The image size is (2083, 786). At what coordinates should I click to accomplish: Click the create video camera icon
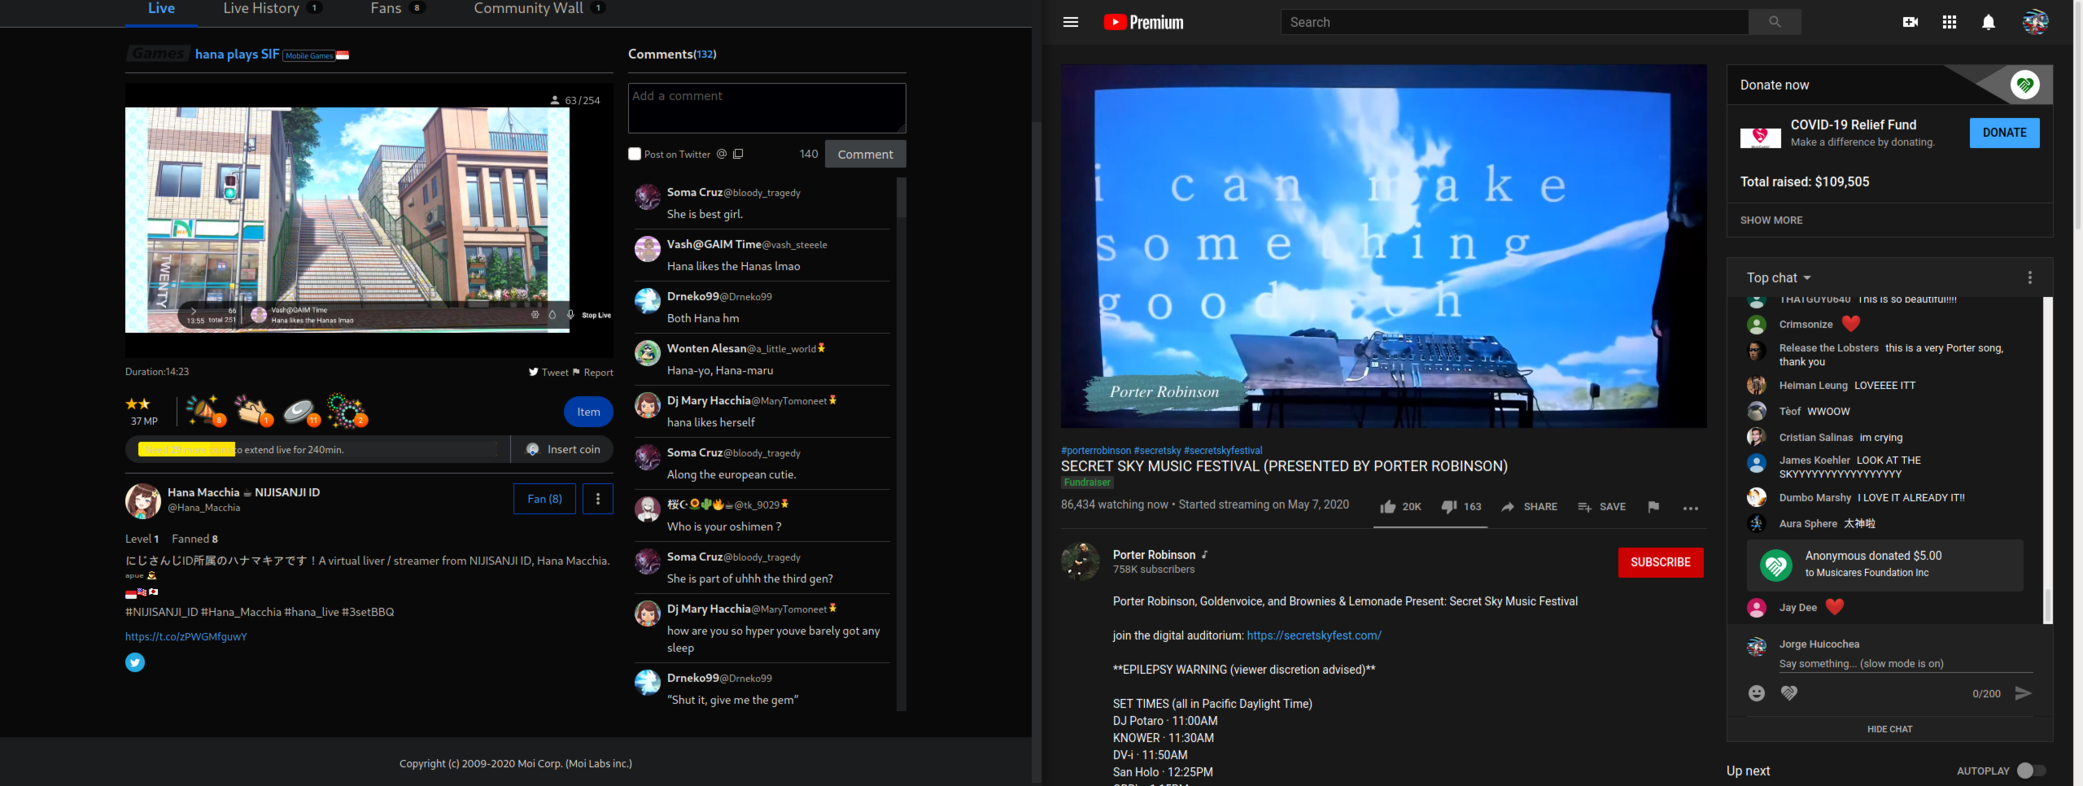point(1910,22)
